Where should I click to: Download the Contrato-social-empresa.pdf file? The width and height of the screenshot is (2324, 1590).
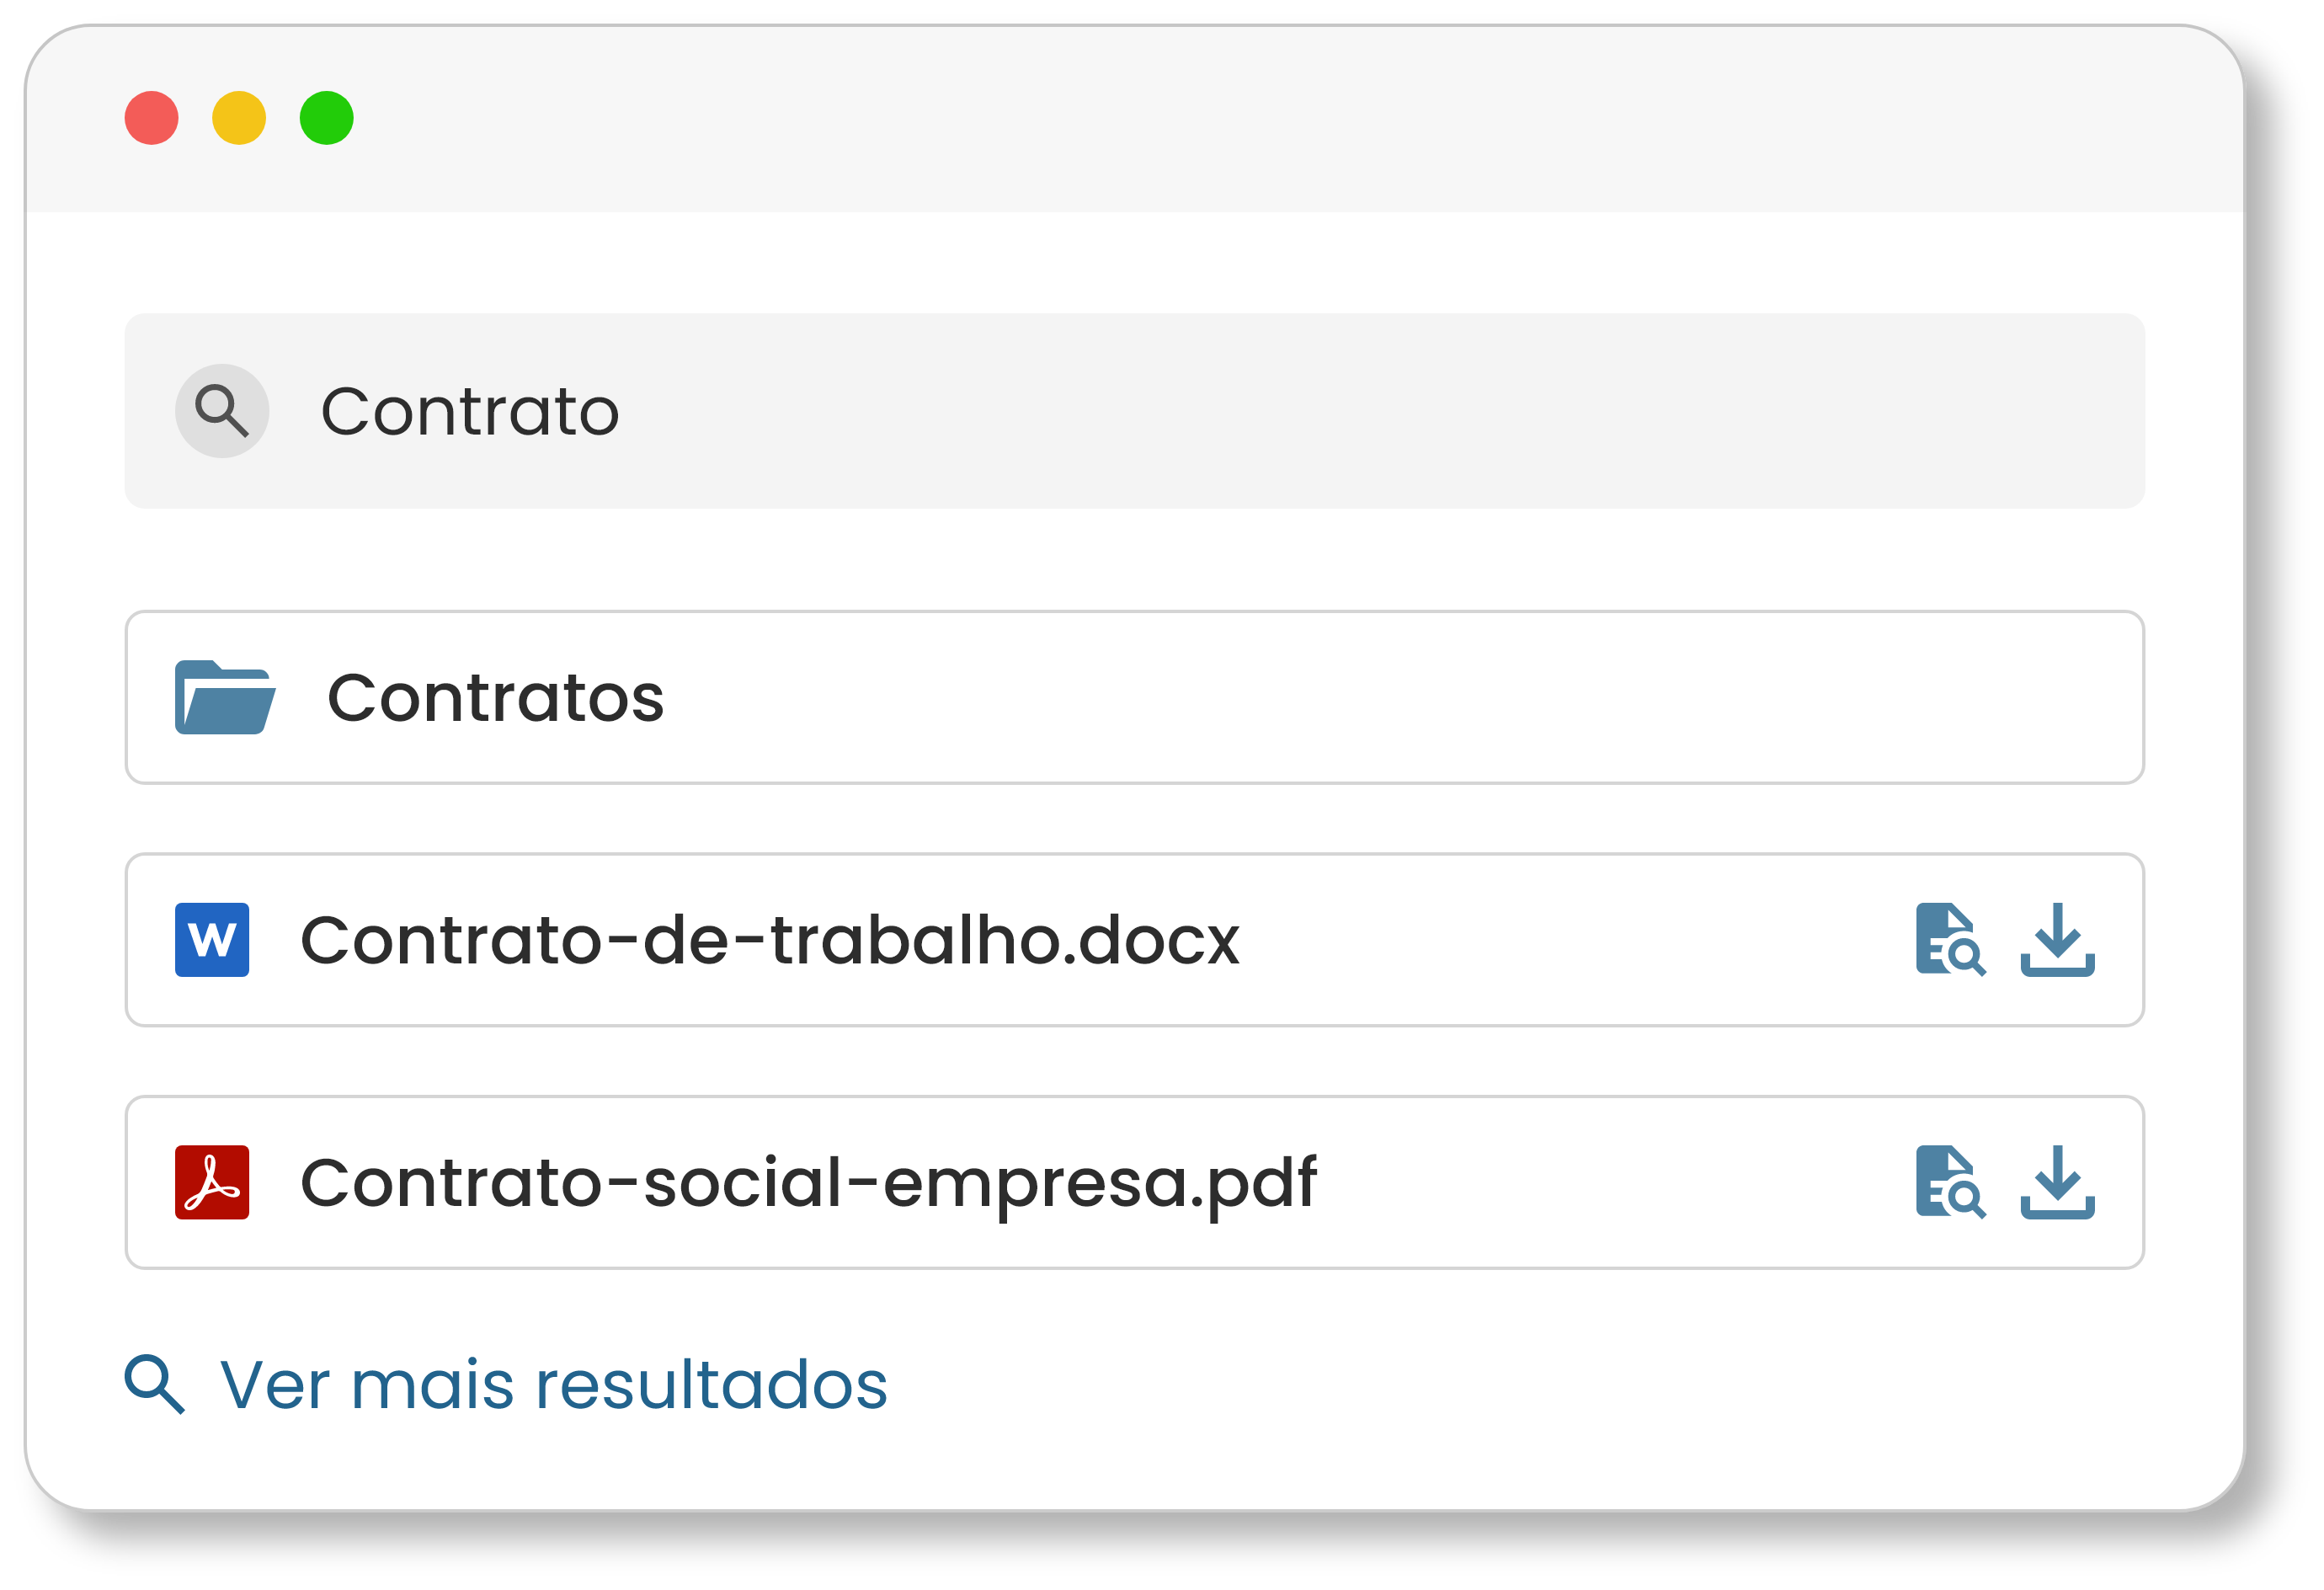(x=2057, y=1182)
